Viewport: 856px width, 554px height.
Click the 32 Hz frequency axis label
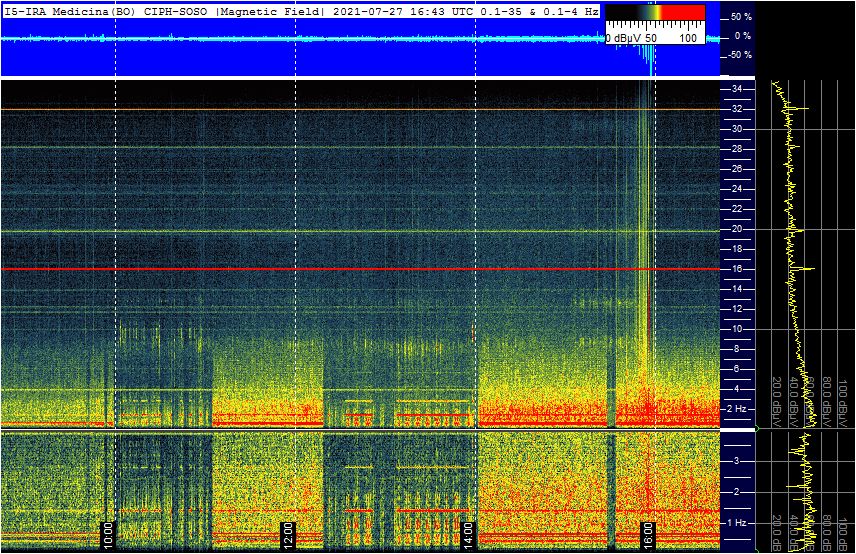coord(737,109)
